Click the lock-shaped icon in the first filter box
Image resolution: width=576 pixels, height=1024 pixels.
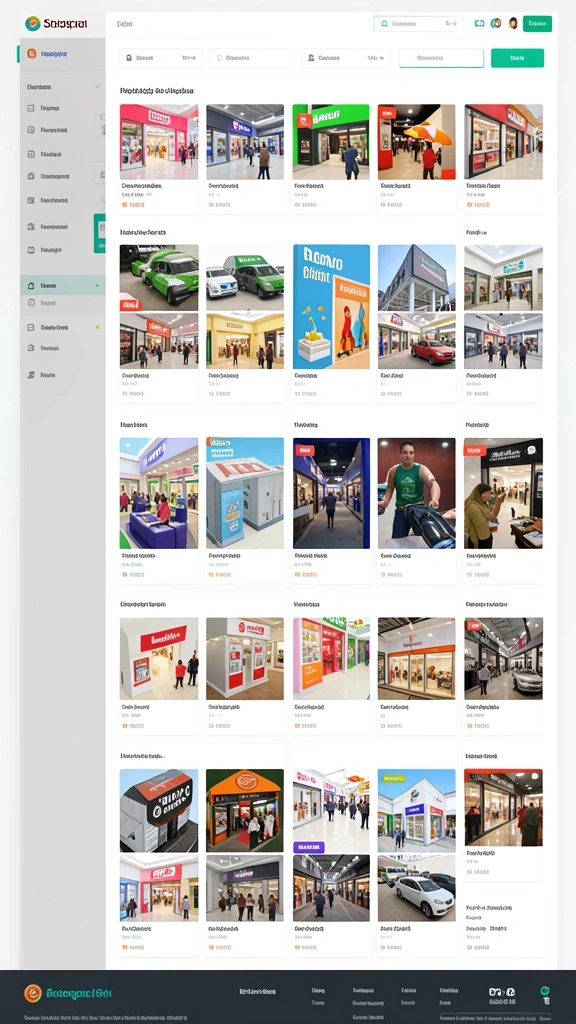129,57
